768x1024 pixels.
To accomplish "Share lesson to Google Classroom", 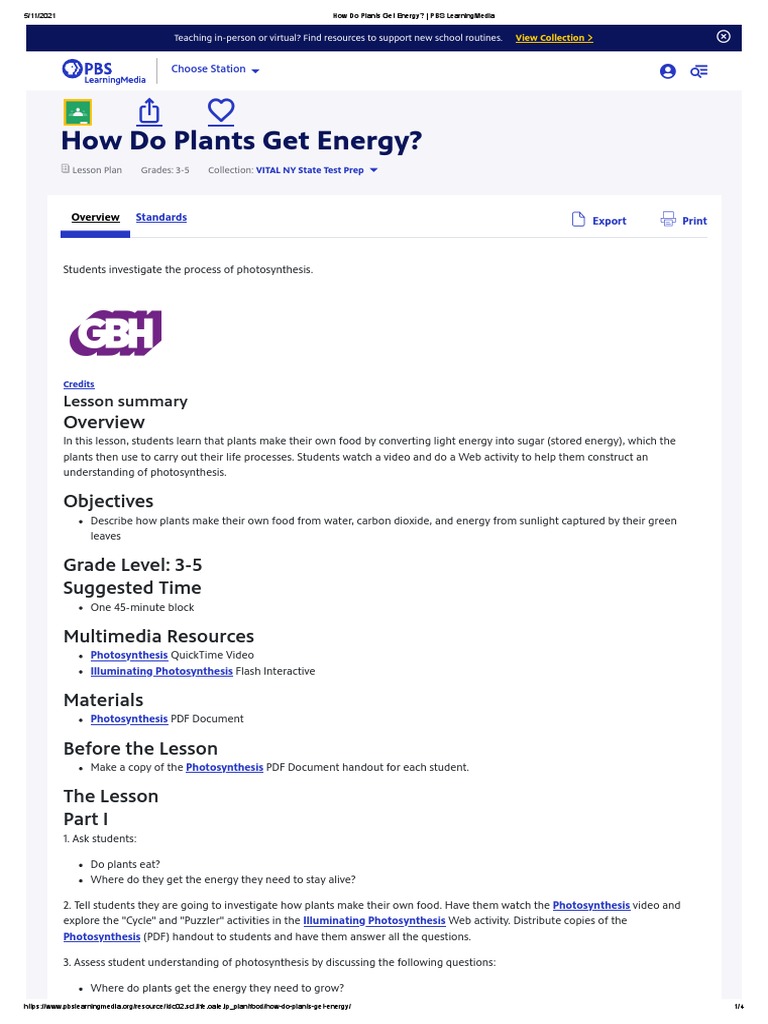I will click(78, 111).
